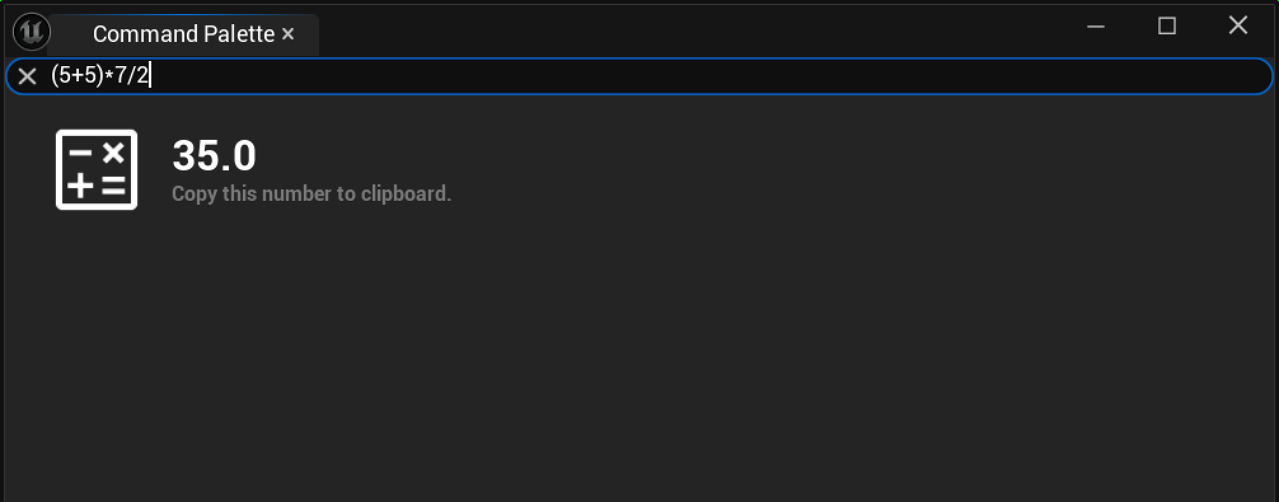The width and height of the screenshot is (1279, 502).
Task: Click "Copy this number to clipboard." text
Action: (311, 194)
